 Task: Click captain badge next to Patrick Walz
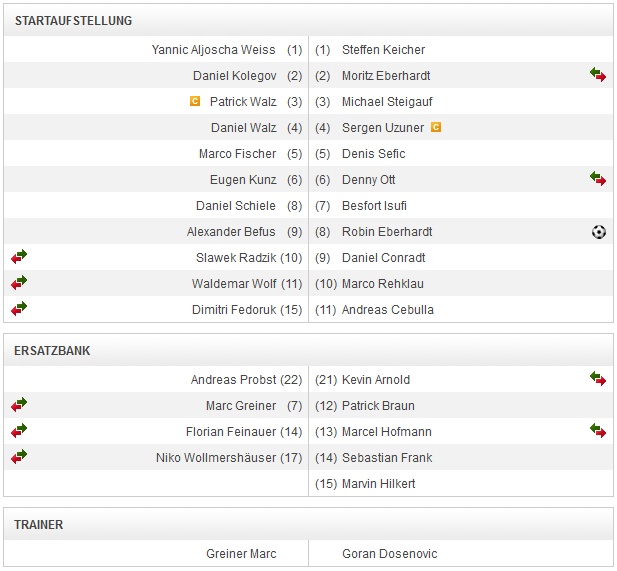click(195, 101)
